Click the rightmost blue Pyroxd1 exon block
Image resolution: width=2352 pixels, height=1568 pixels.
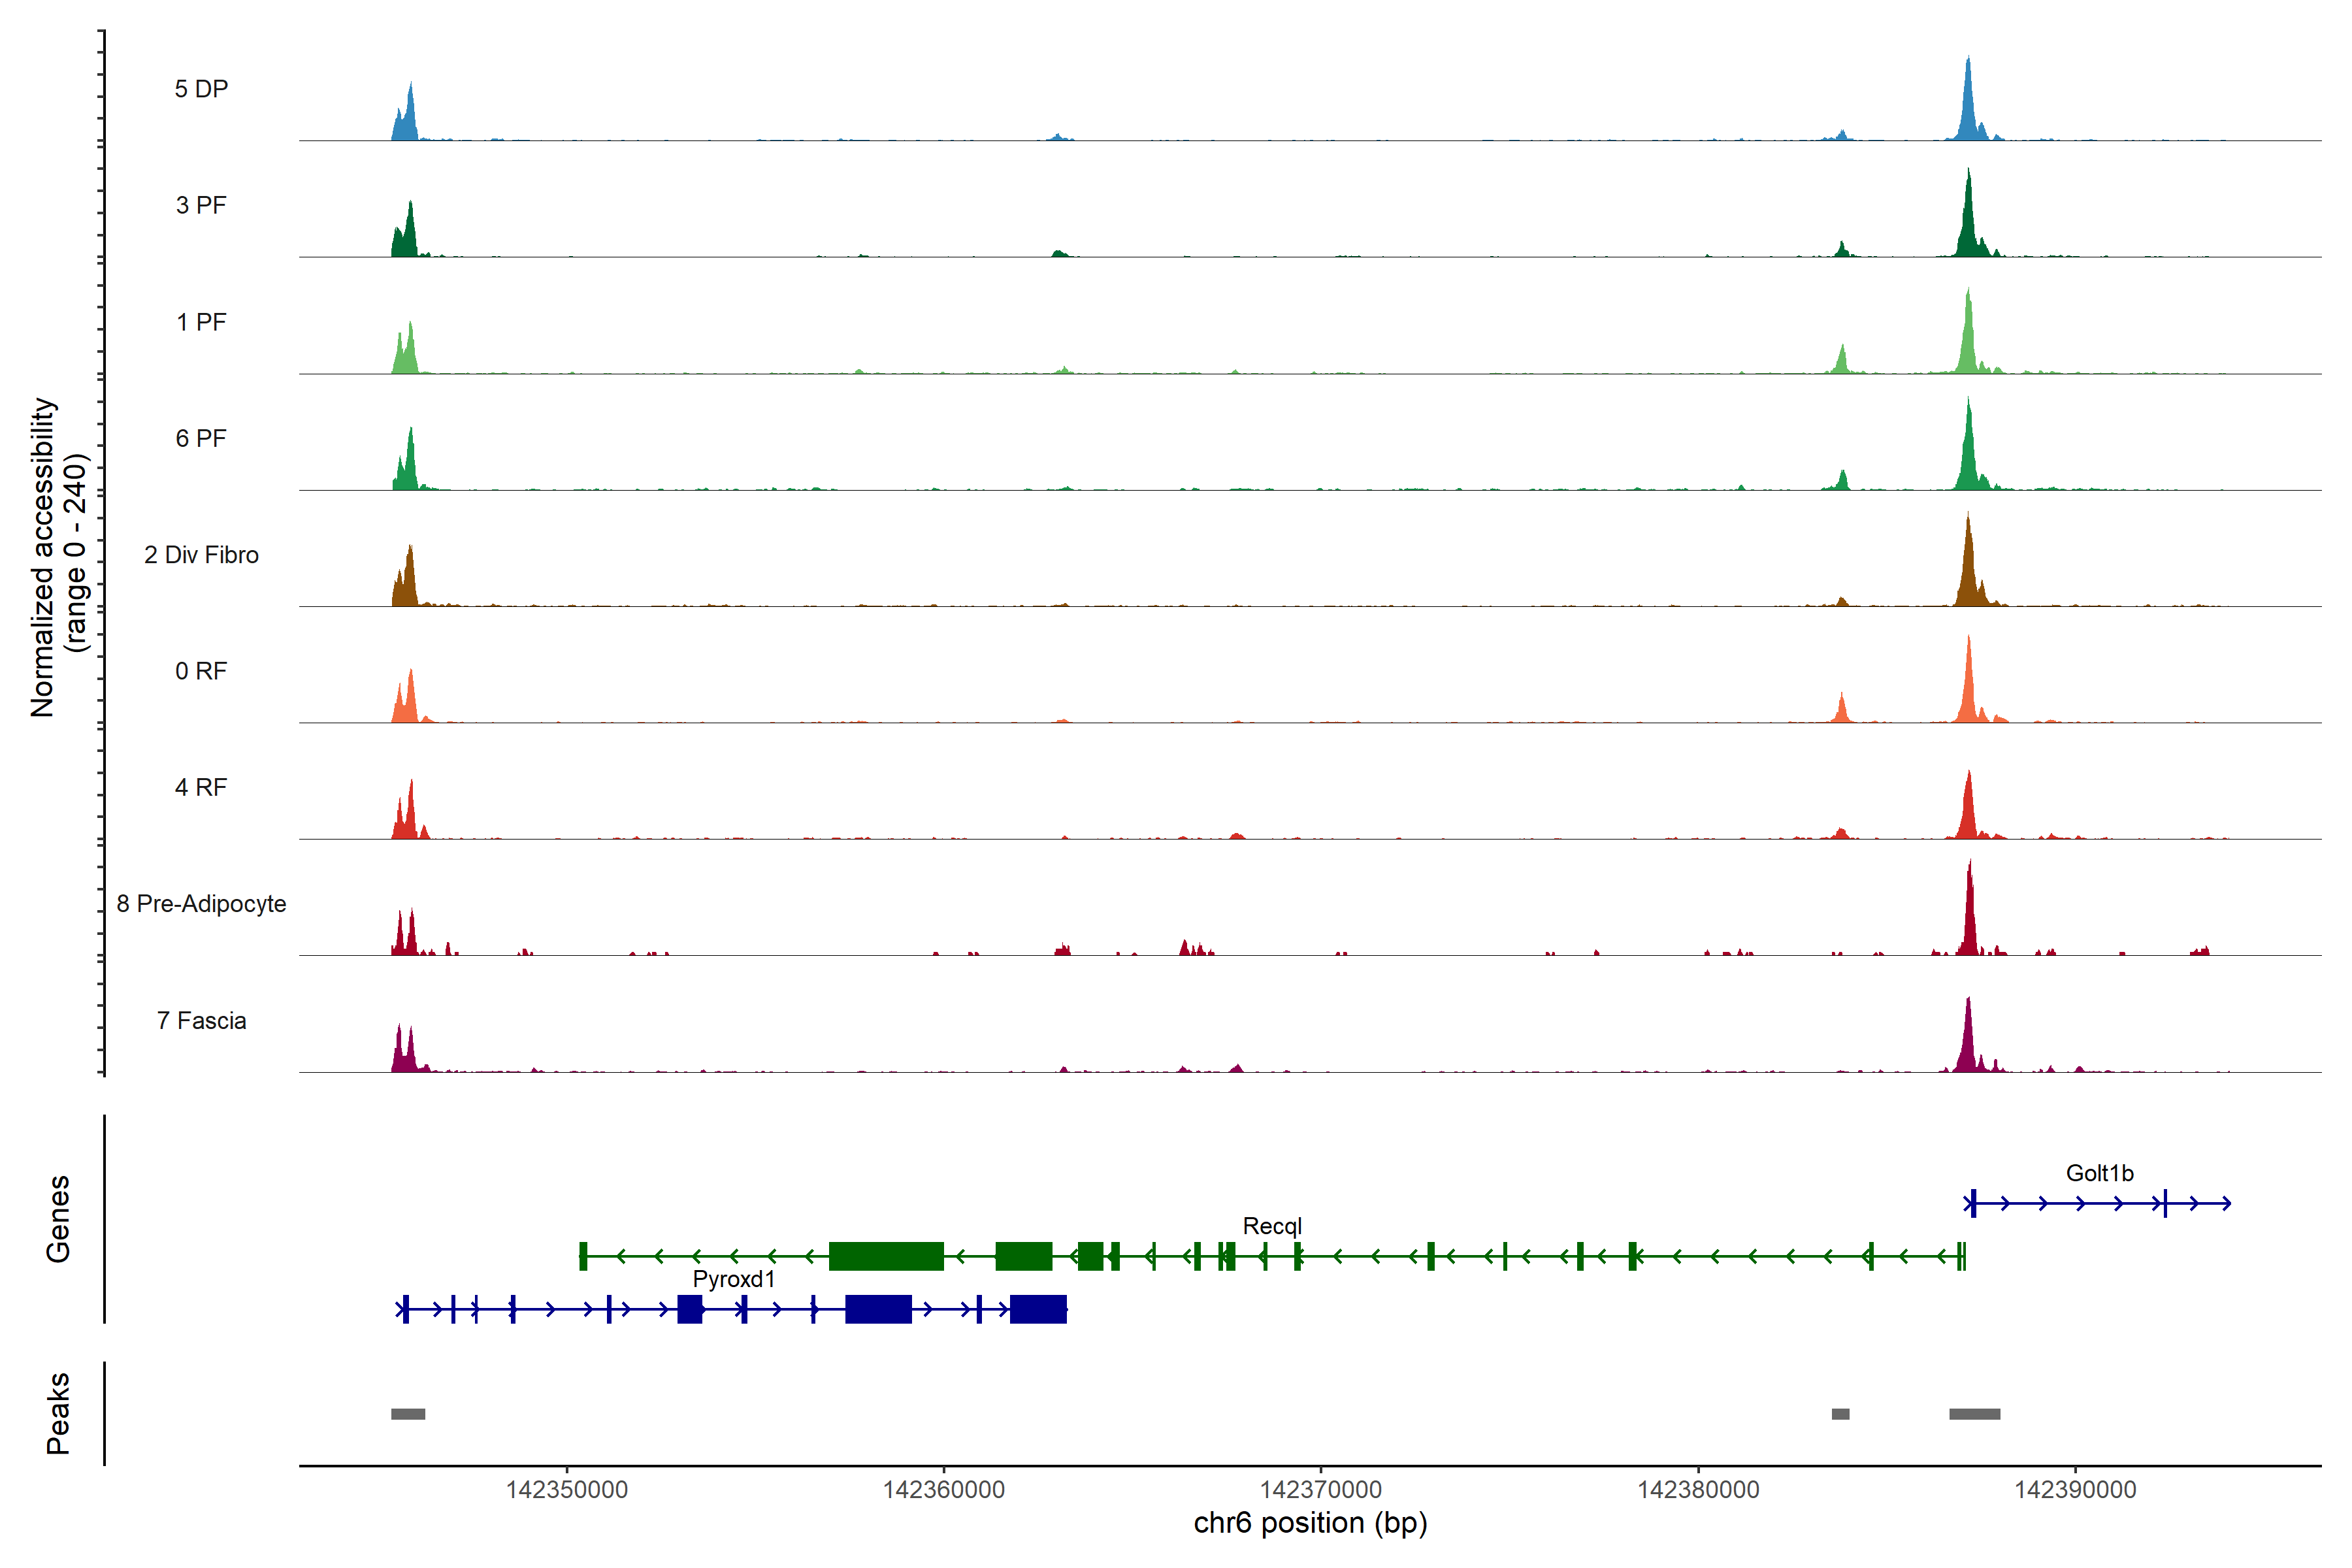point(1038,1309)
